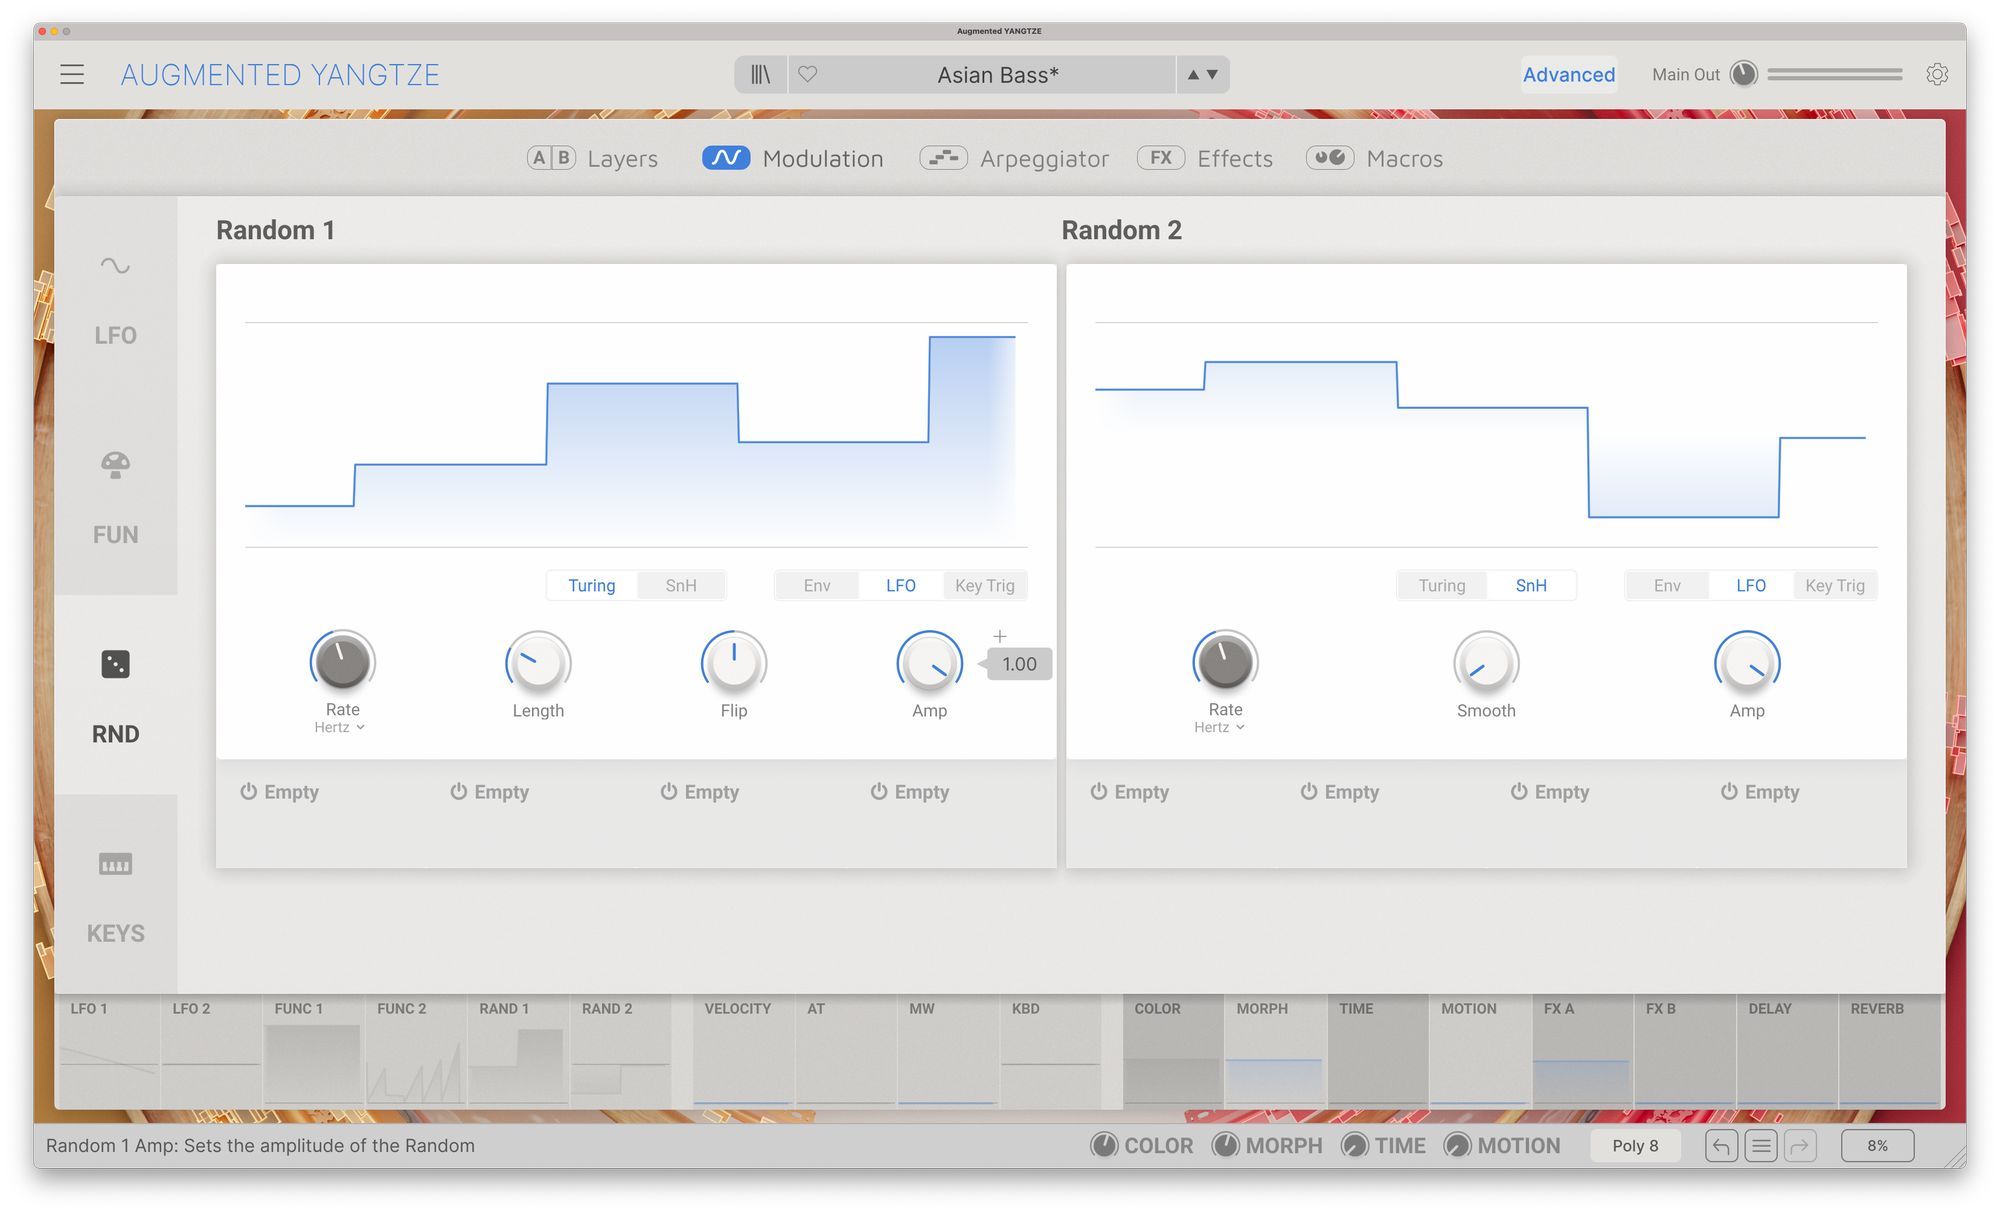The image size is (2000, 1213).
Task: Adjust the Random 1 Length knob
Action: pyautogui.click(x=538, y=663)
